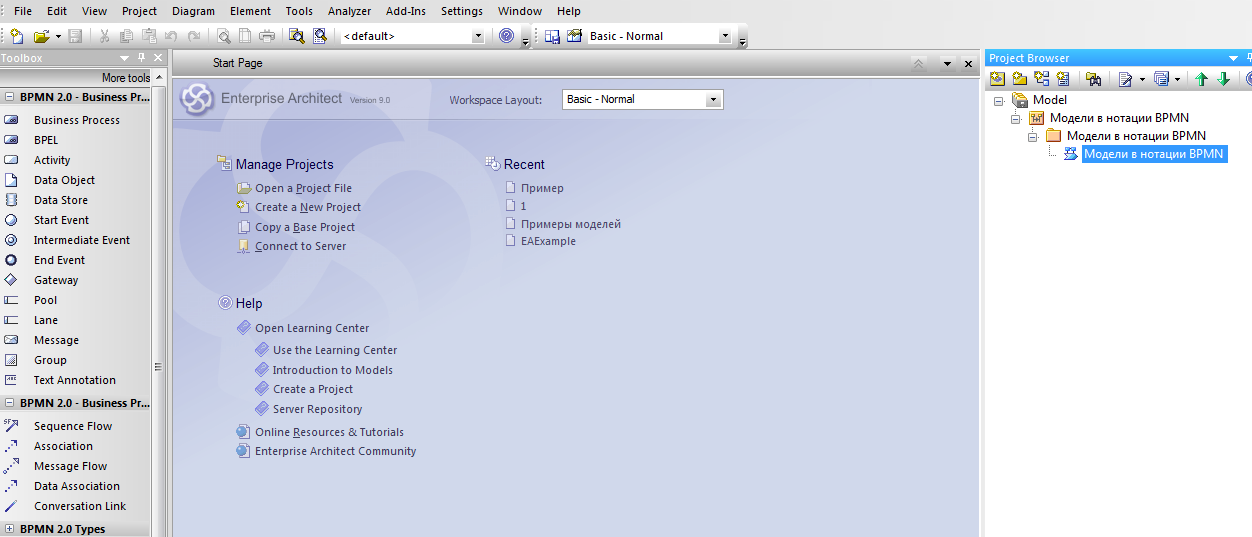
Task: Click New Model from Pattern icon in Project Browser
Action: (998, 79)
